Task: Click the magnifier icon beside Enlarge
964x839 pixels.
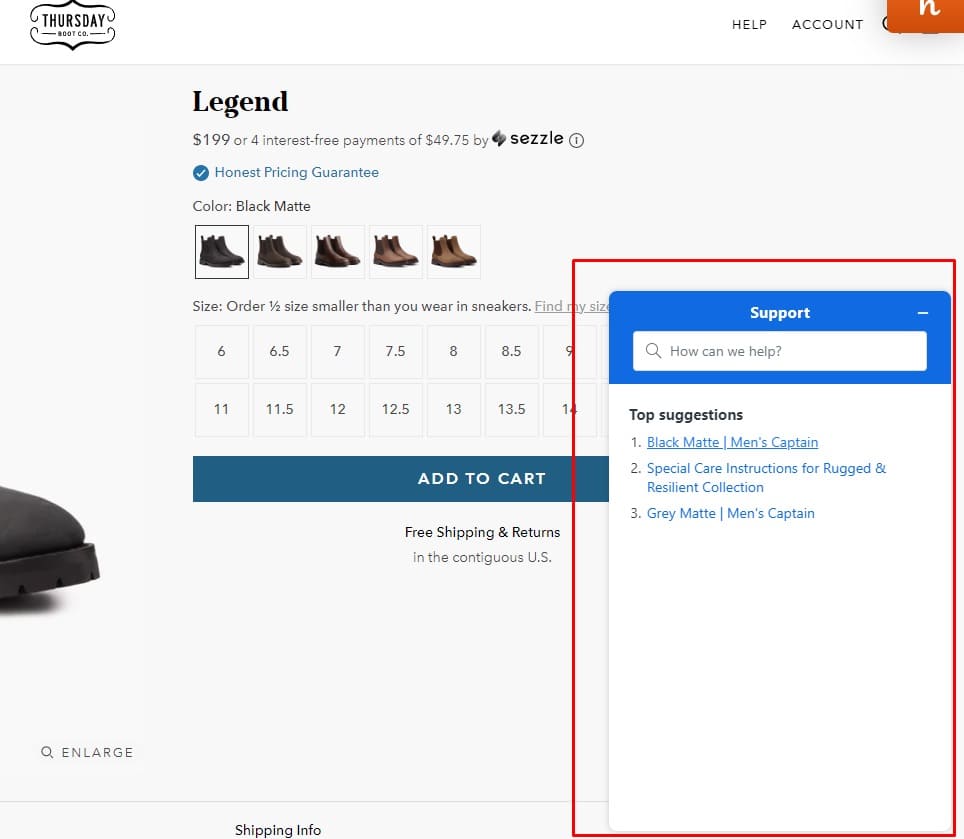Action: [47, 752]
